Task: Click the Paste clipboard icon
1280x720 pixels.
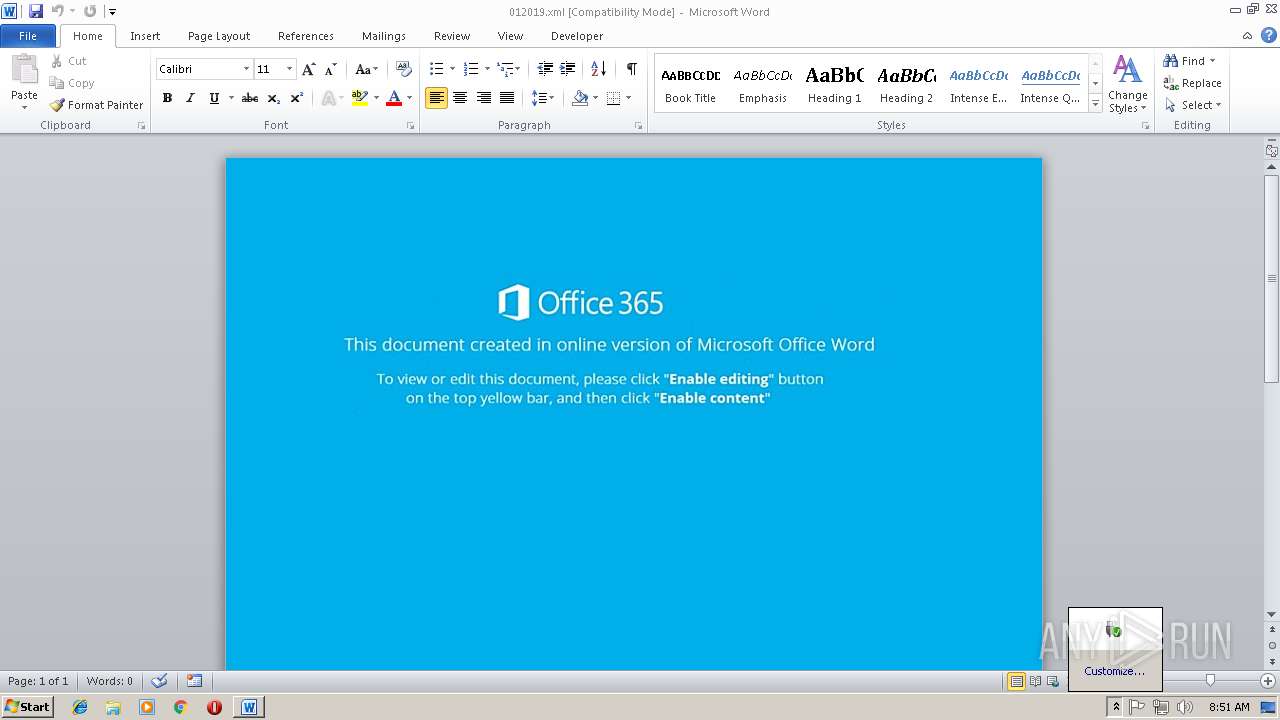Action: [24, 72]
